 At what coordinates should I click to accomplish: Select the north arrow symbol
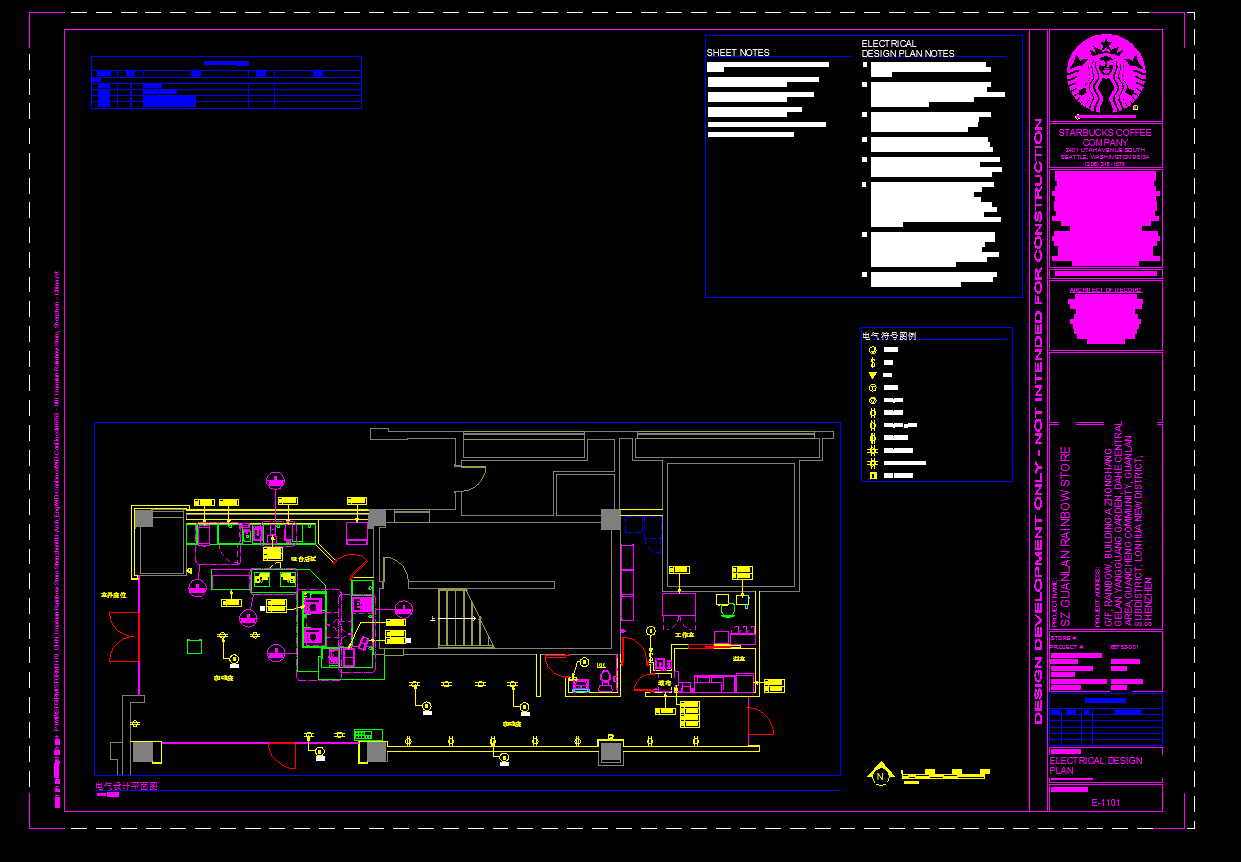click(x=880, y=775)
